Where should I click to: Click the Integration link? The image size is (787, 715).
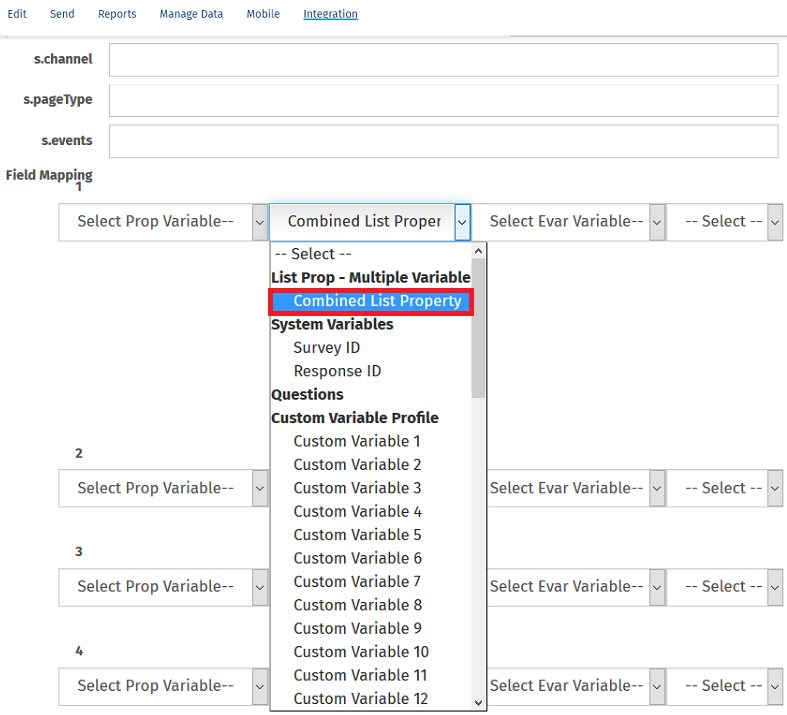coord(330,14)
